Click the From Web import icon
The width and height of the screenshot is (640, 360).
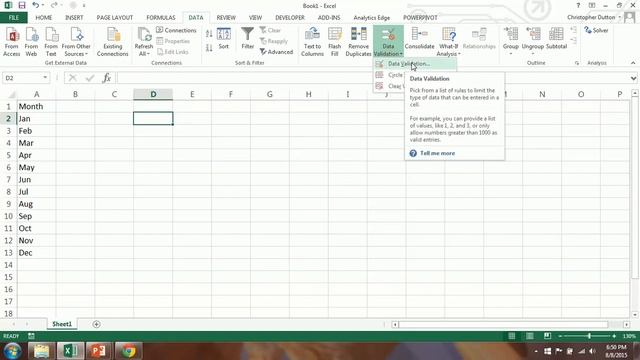pyautogui.click(x=31, y=42)
